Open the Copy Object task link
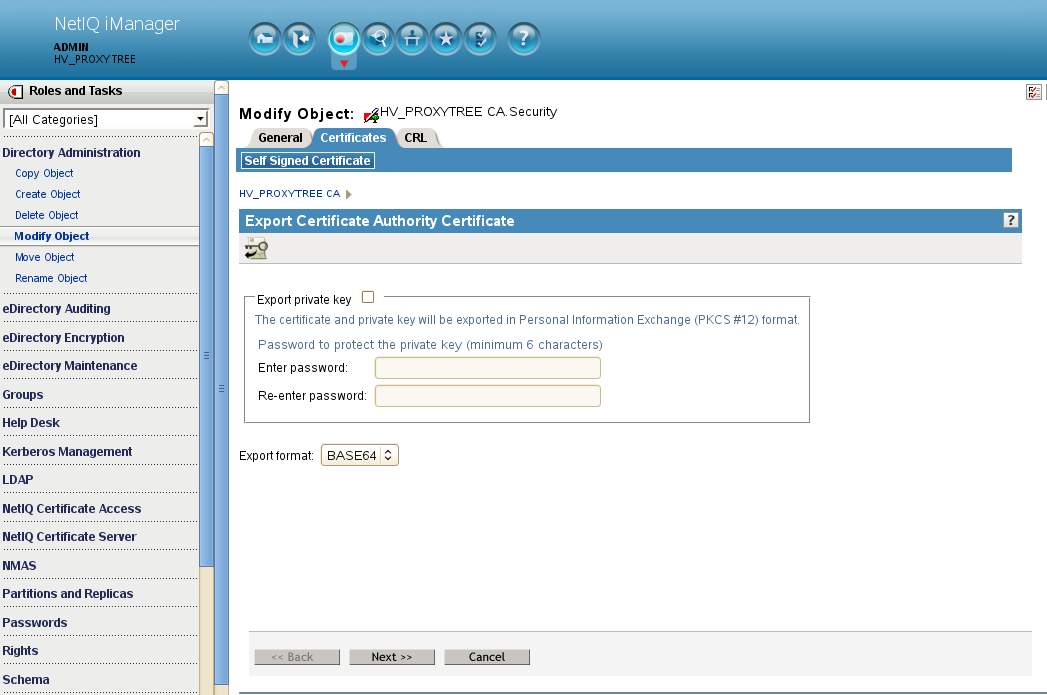Image resolution: width=1047 pixels, height=695 pixels. (44, 173)
